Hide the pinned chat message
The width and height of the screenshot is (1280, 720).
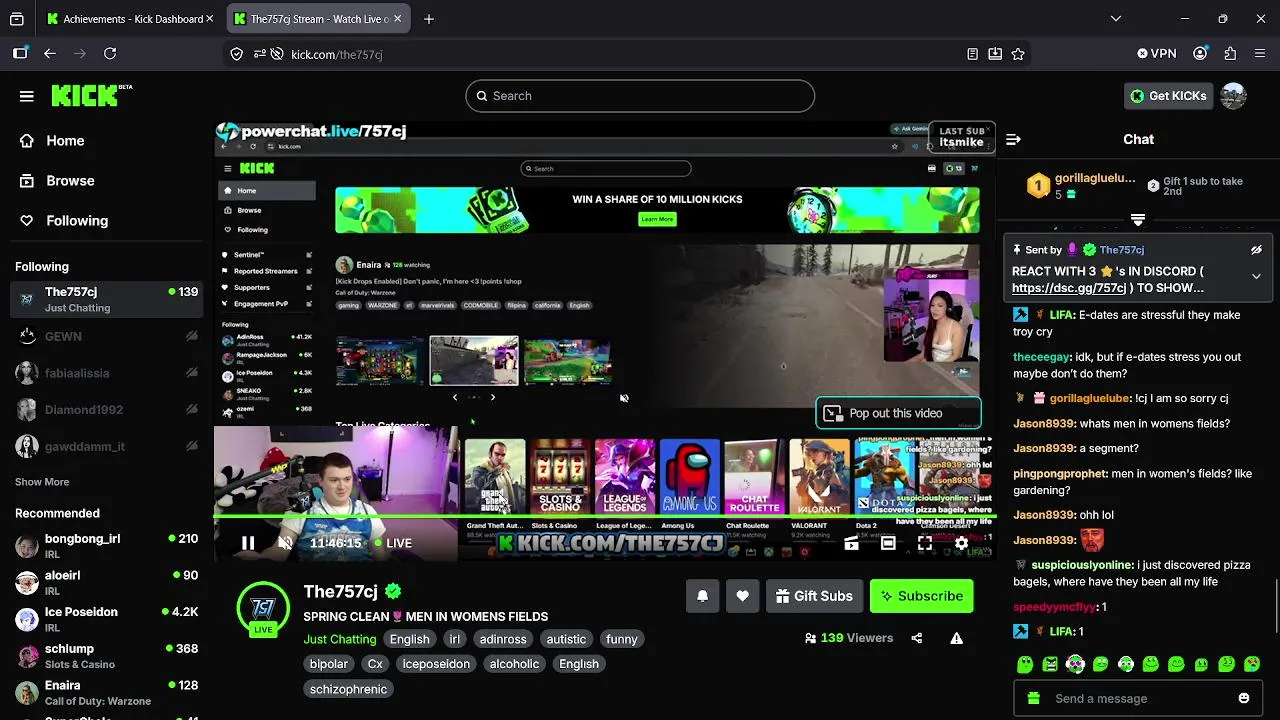point(1256,250)
